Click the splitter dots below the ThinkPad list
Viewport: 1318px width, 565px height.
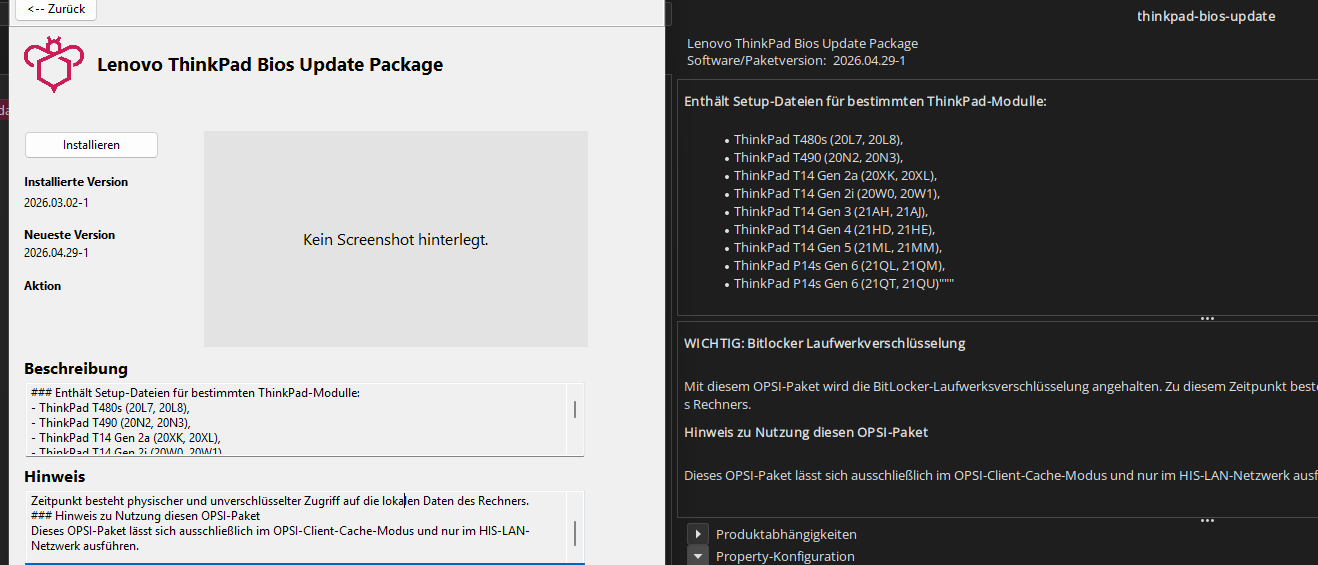[x=1207, y=319]
